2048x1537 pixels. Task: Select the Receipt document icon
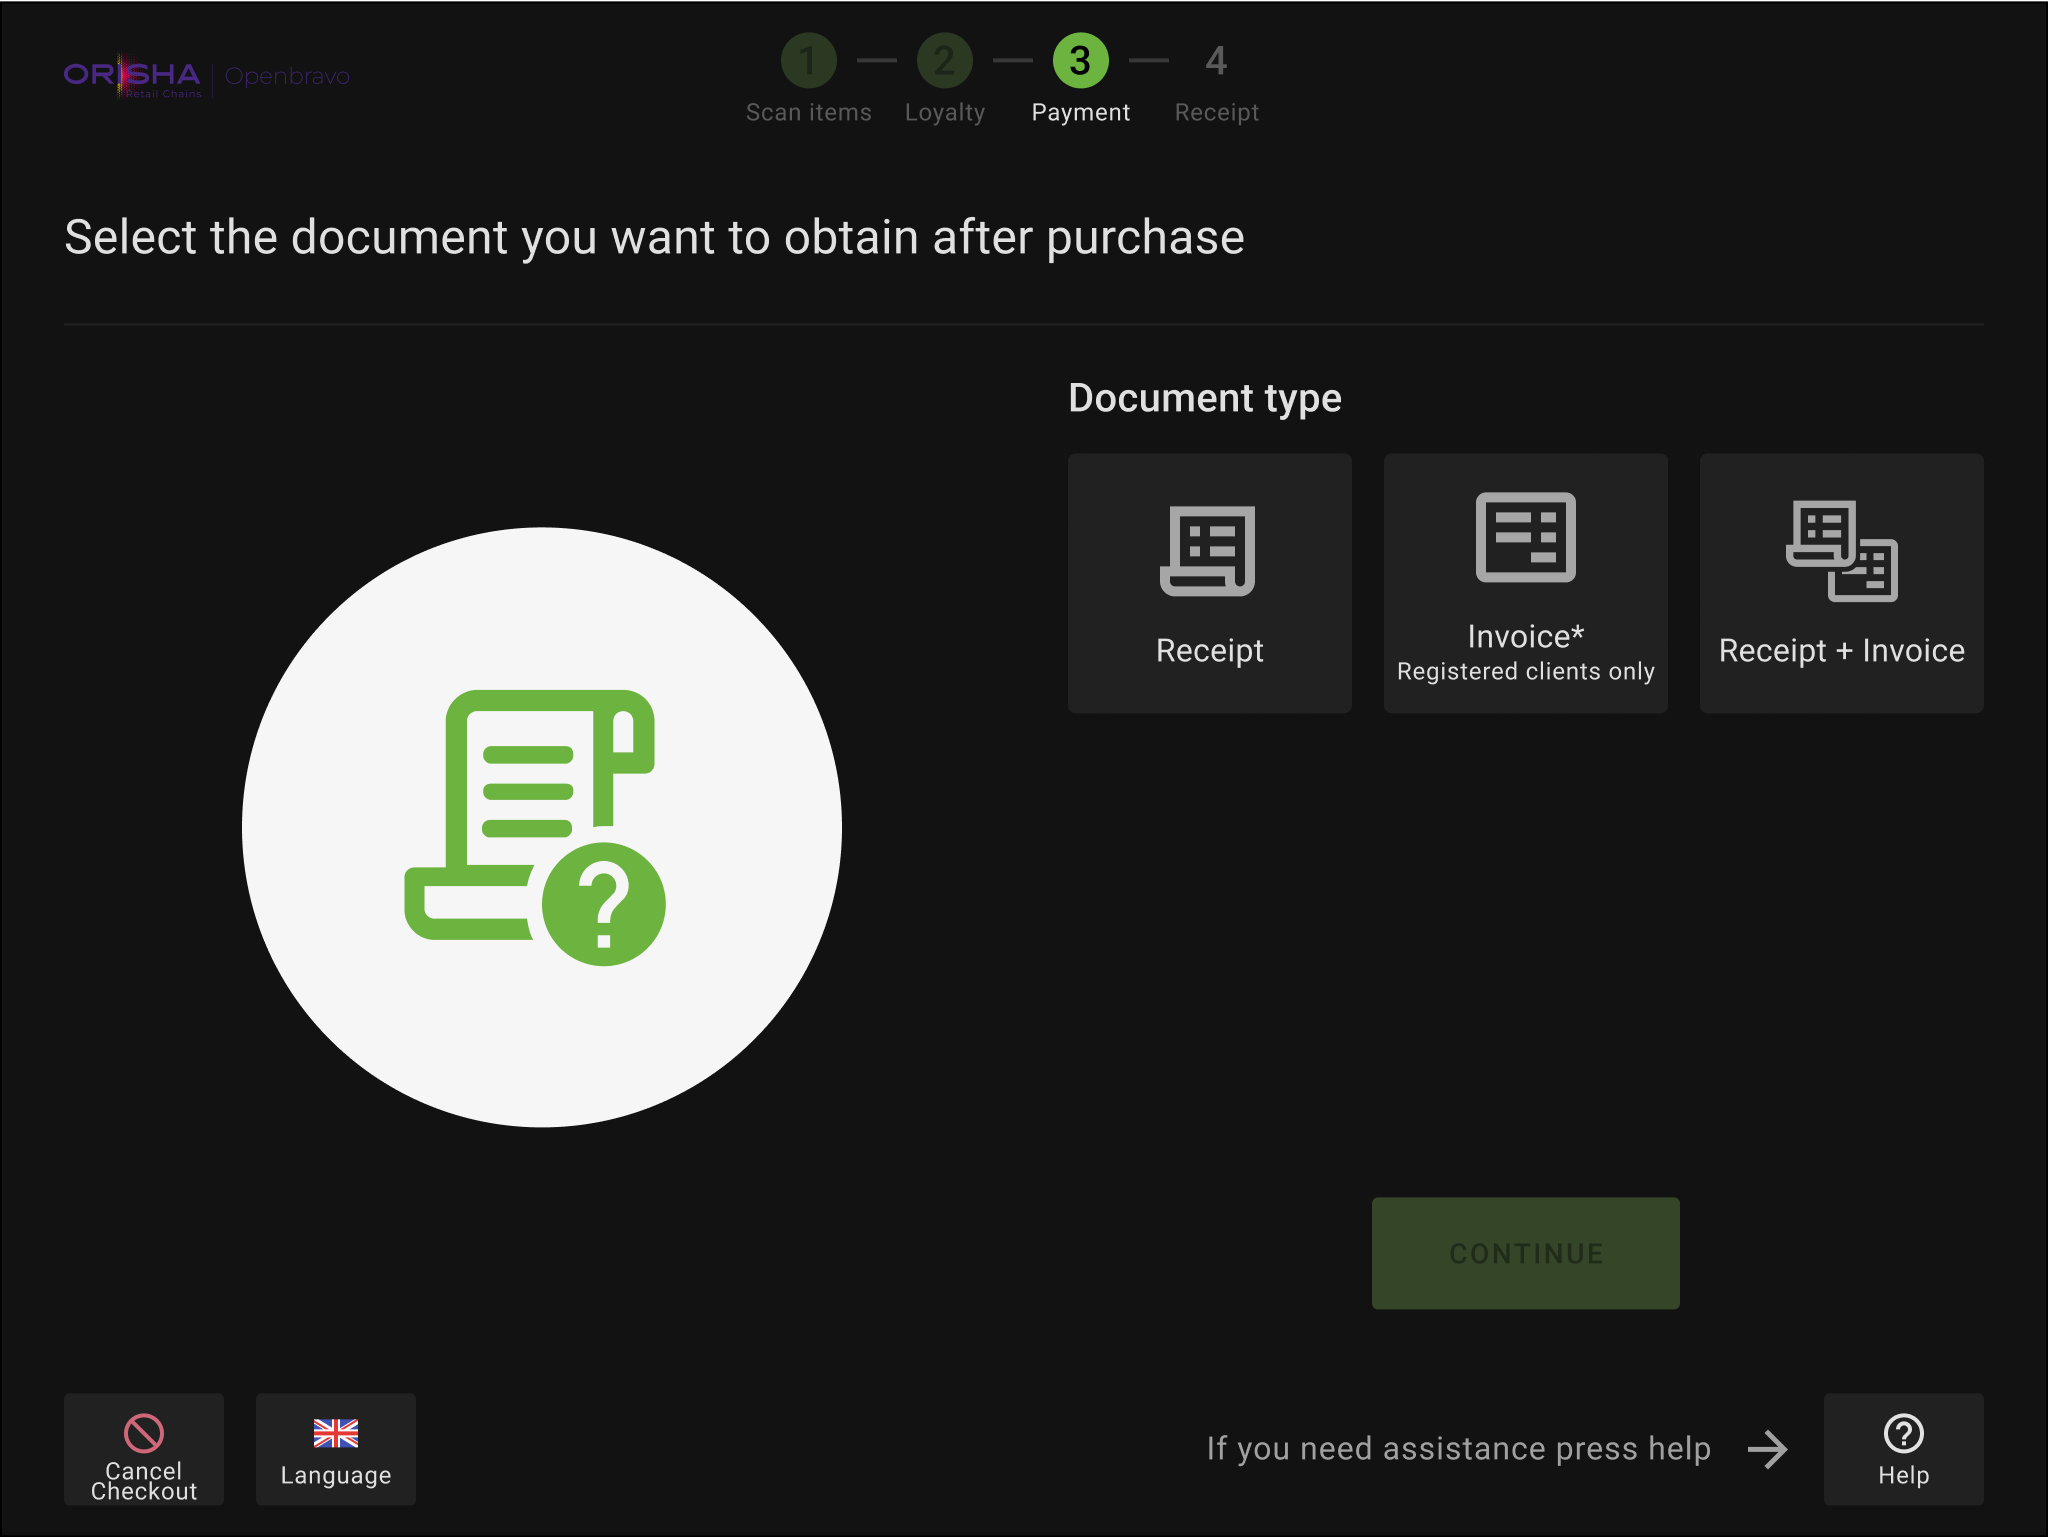point(1208,551)
